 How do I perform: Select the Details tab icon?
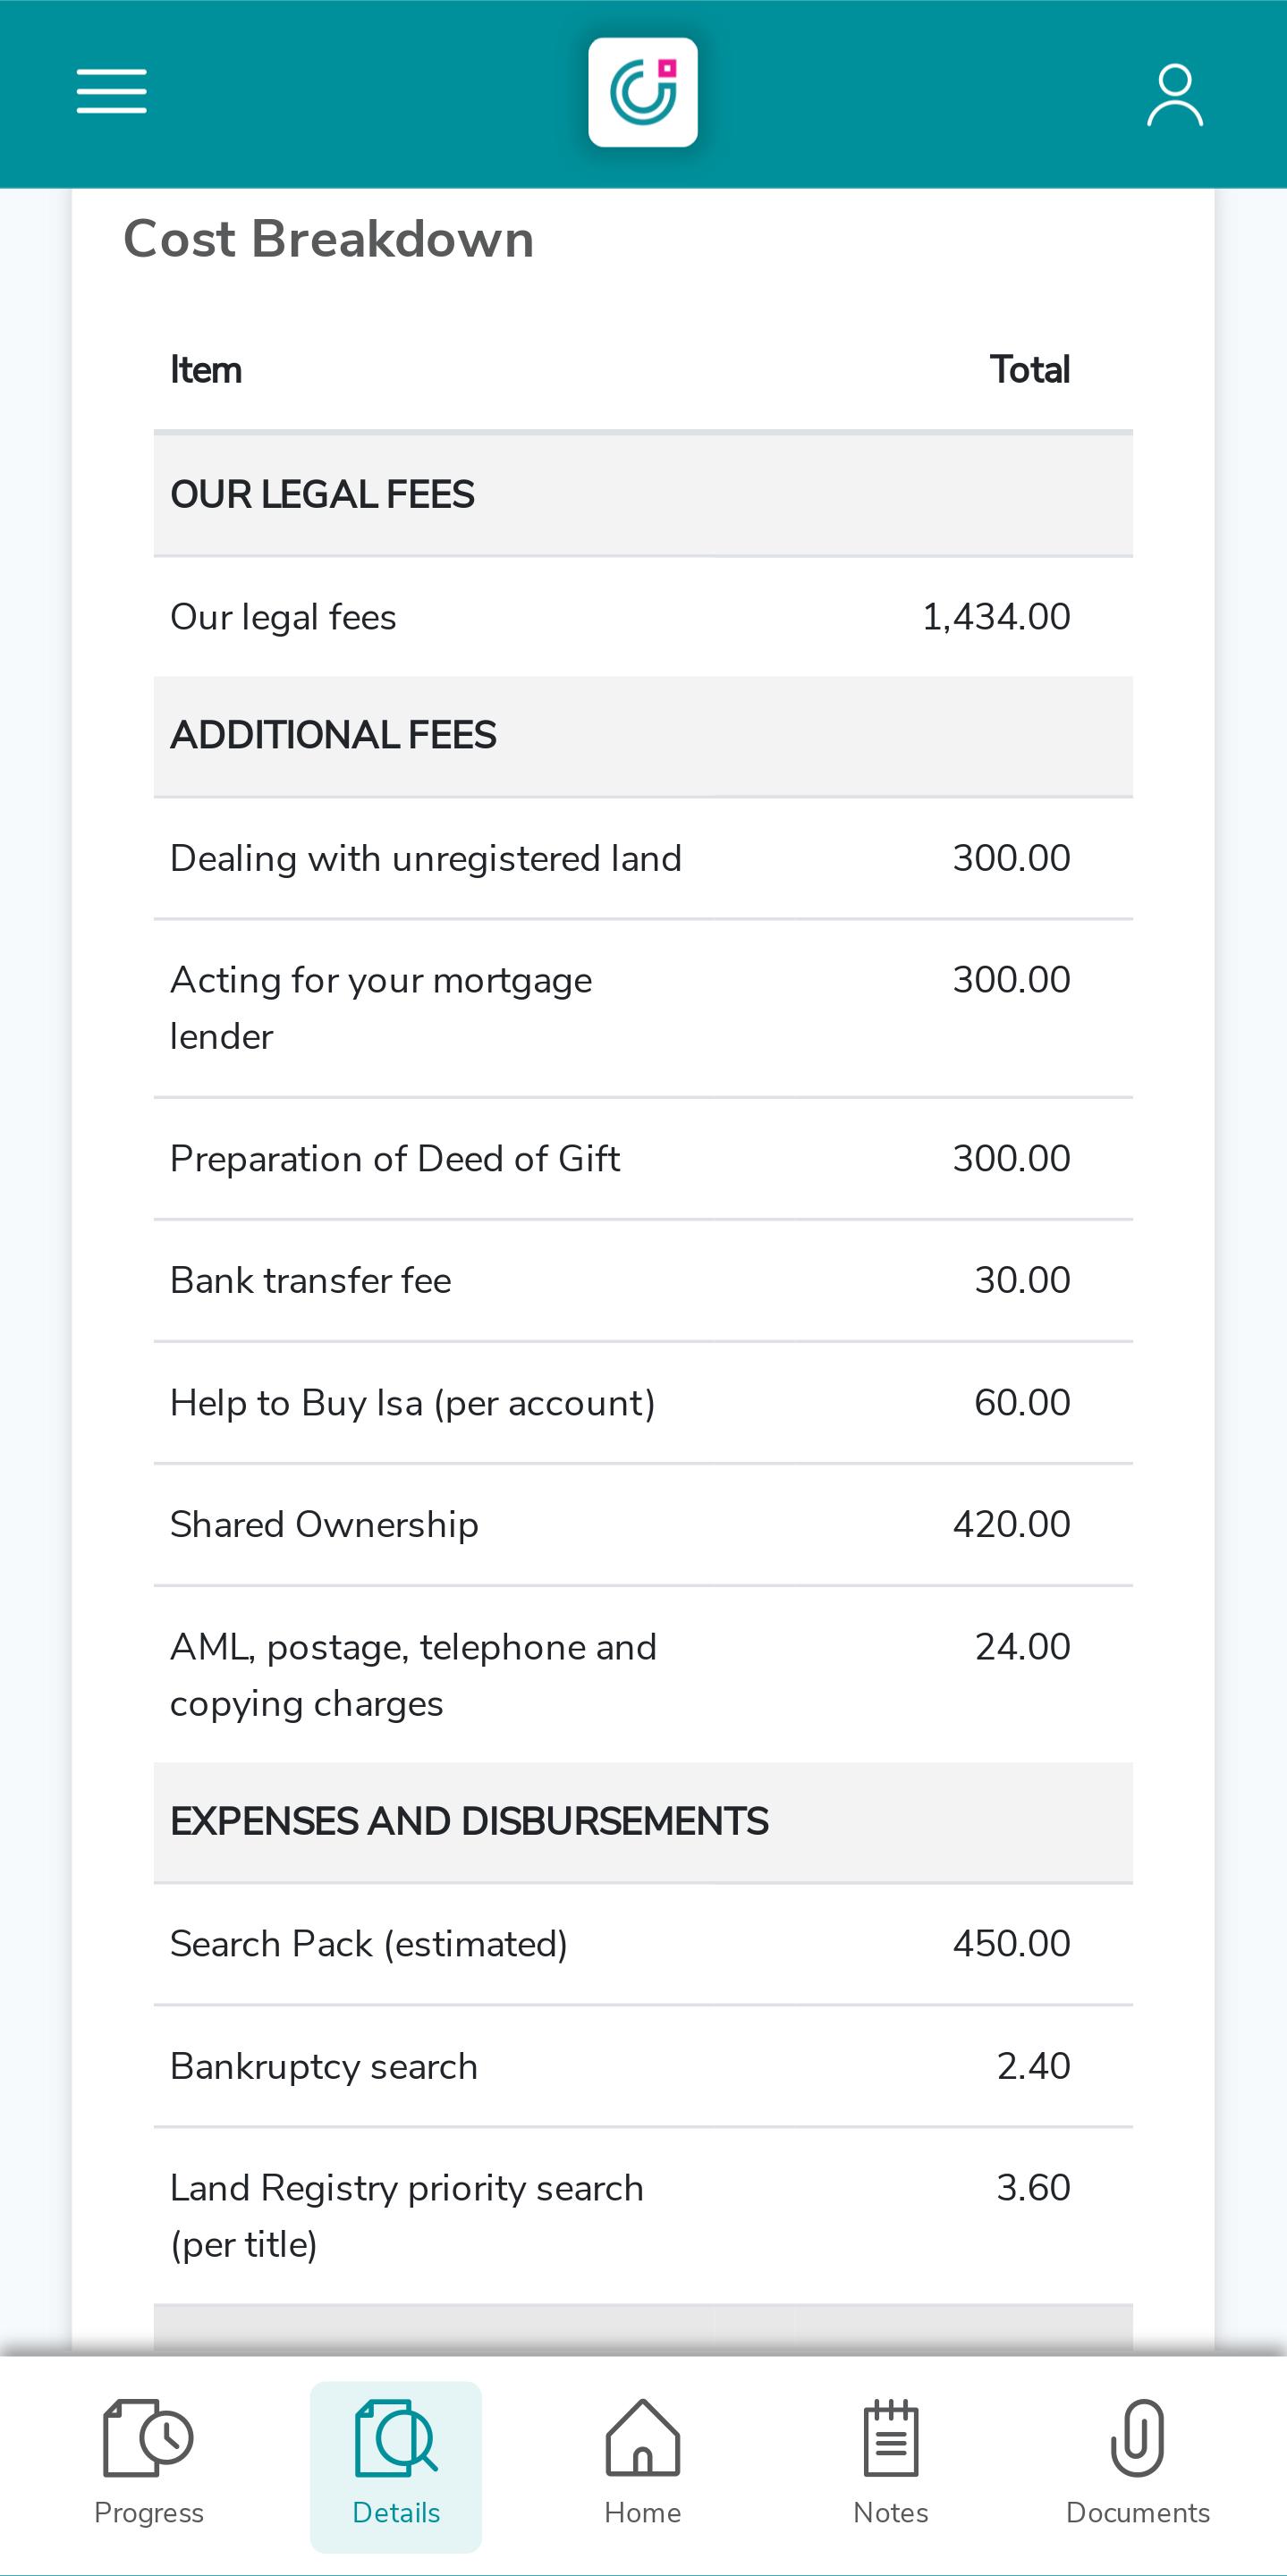(396, 2437)
